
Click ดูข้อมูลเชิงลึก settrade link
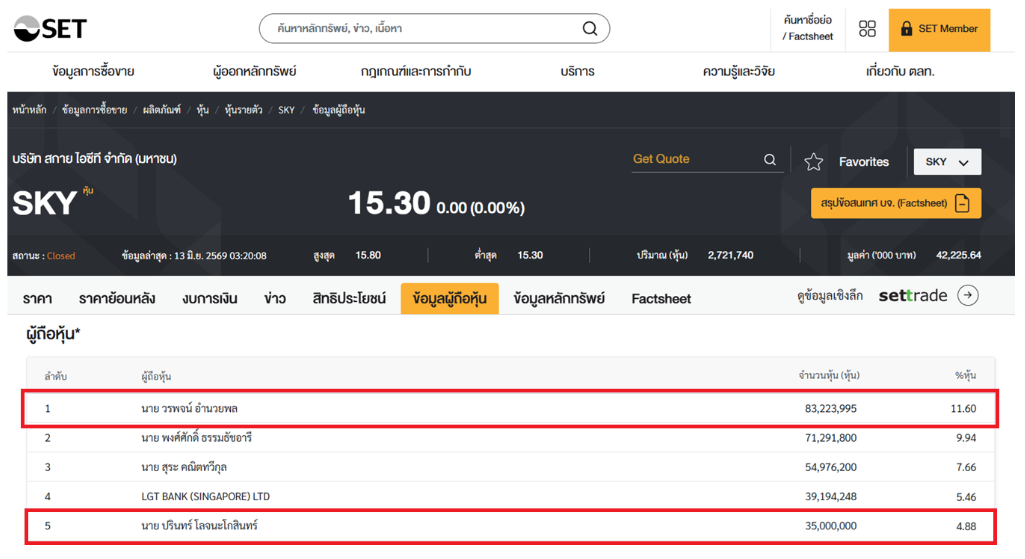pos(888,296)
